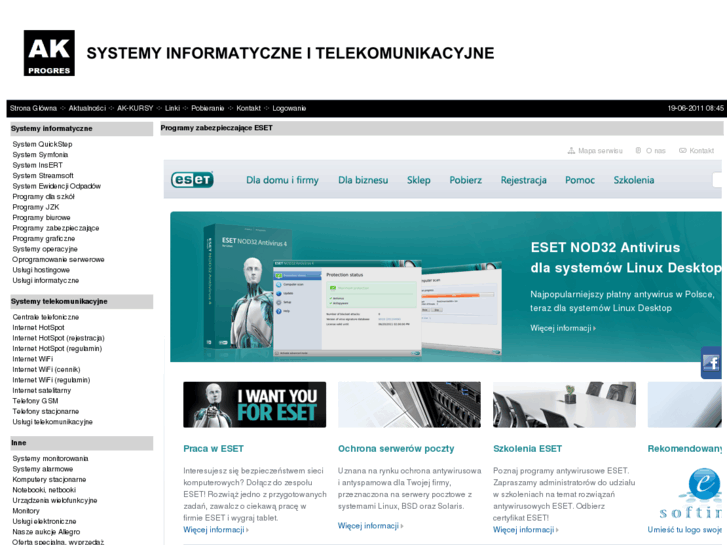
Task: Open Strona Główna in the black navigation bar
Action: coord(33,108)
